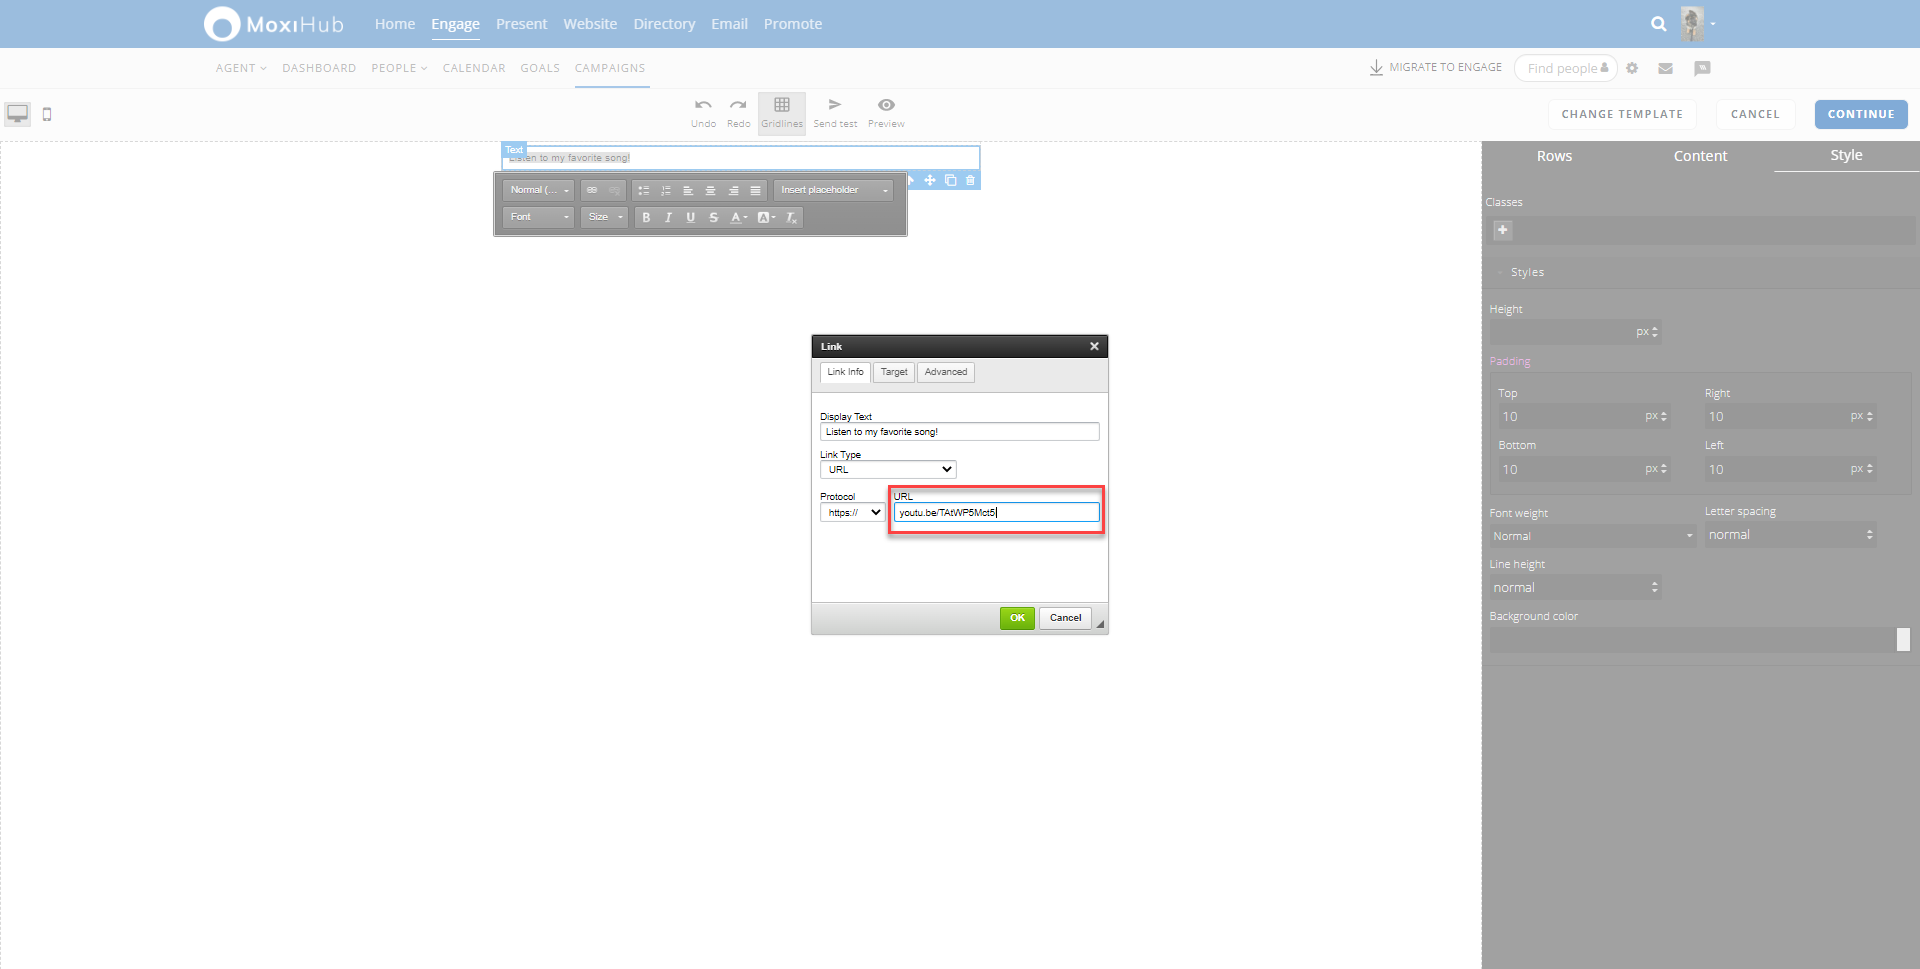Click the Send test paper-plane icon
This screenshot has width=1920, height=969.
835,105
